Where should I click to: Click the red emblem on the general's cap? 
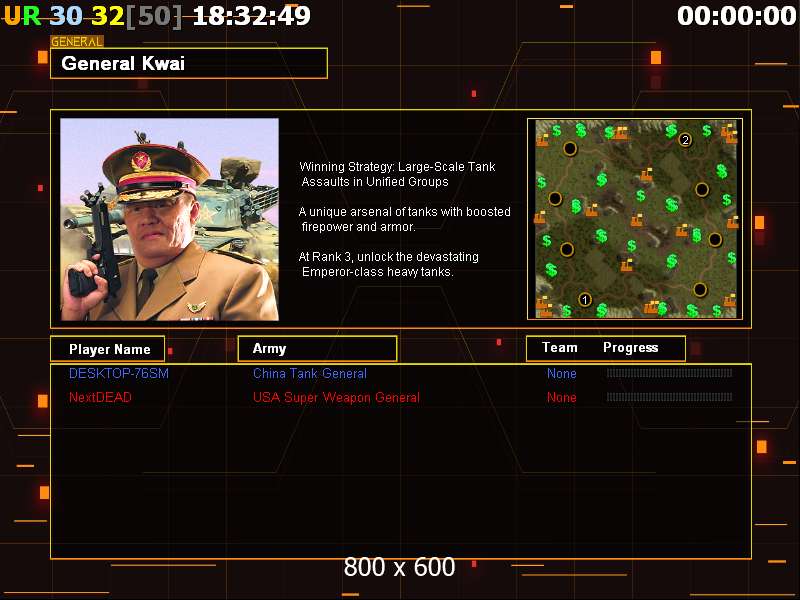tap(139, 160)
